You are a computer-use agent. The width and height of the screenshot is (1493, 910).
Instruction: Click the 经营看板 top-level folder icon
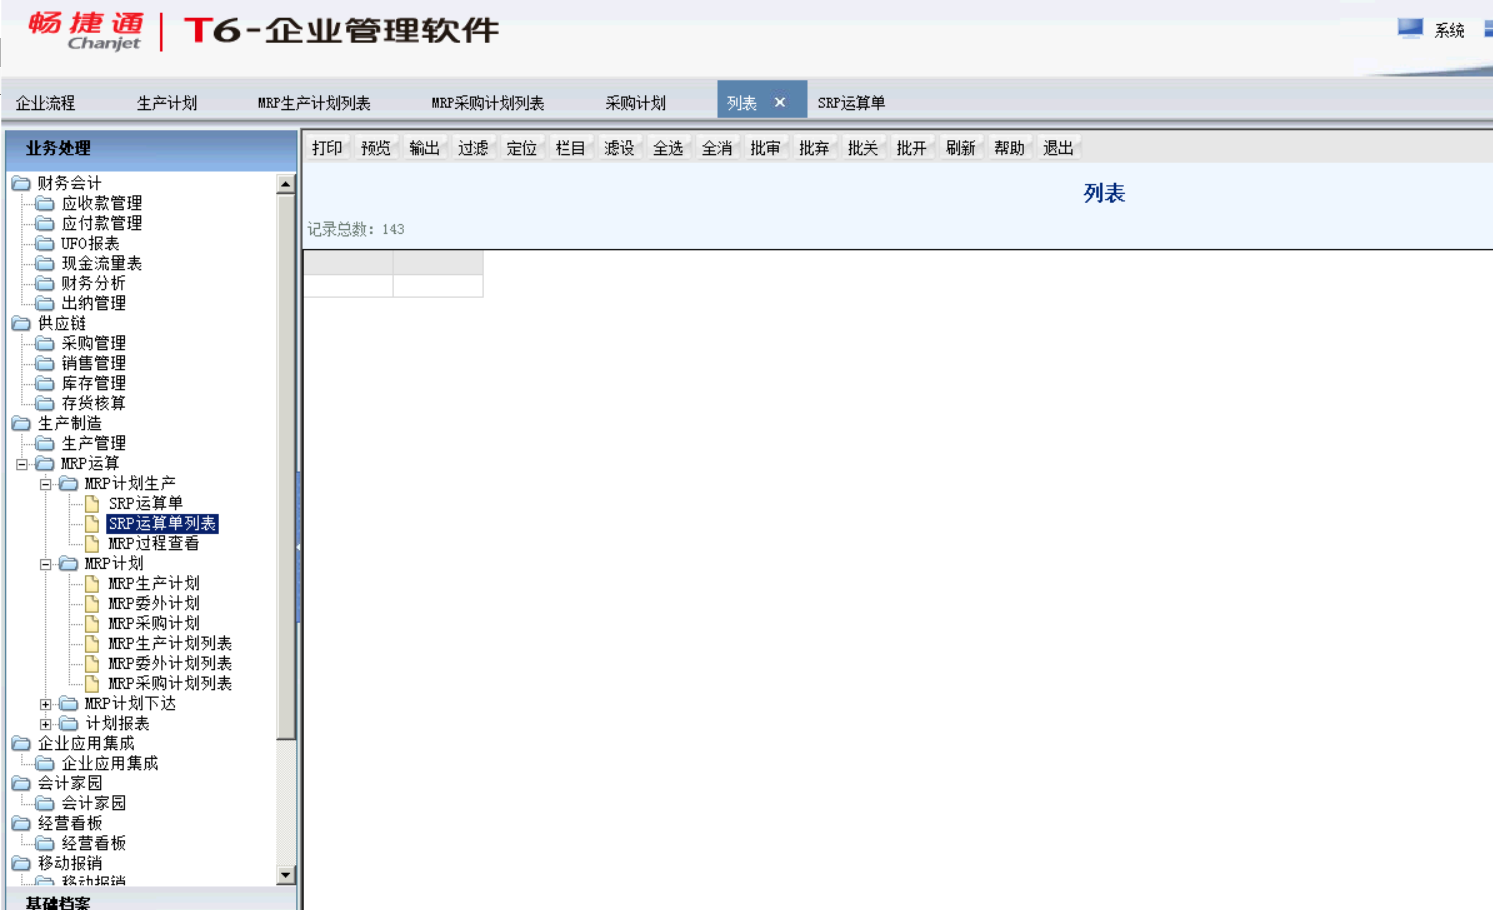[x=21, y=823]
